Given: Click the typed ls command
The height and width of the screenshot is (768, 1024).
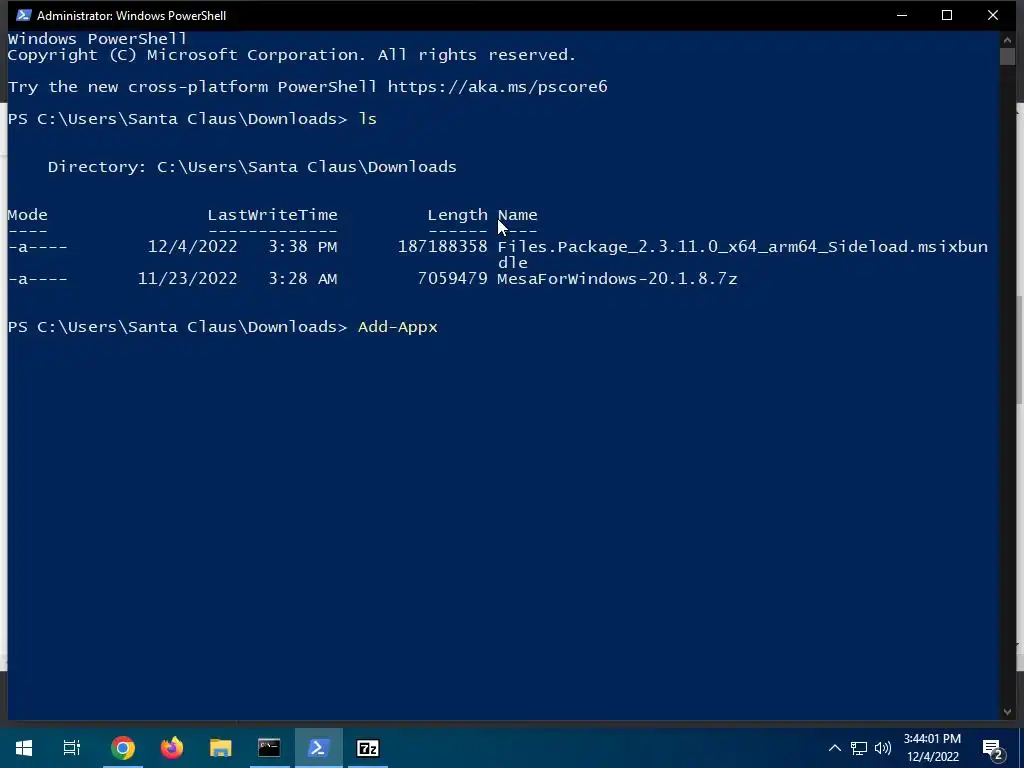Looking at the screenshot, I should (368, 119).
